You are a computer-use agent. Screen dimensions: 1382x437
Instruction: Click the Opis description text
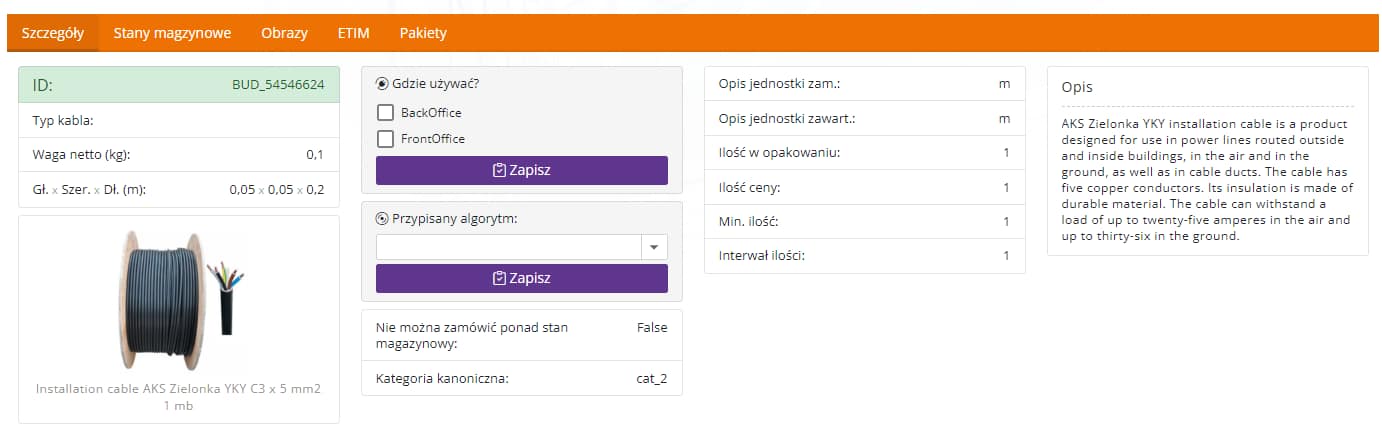[1206, 180]
